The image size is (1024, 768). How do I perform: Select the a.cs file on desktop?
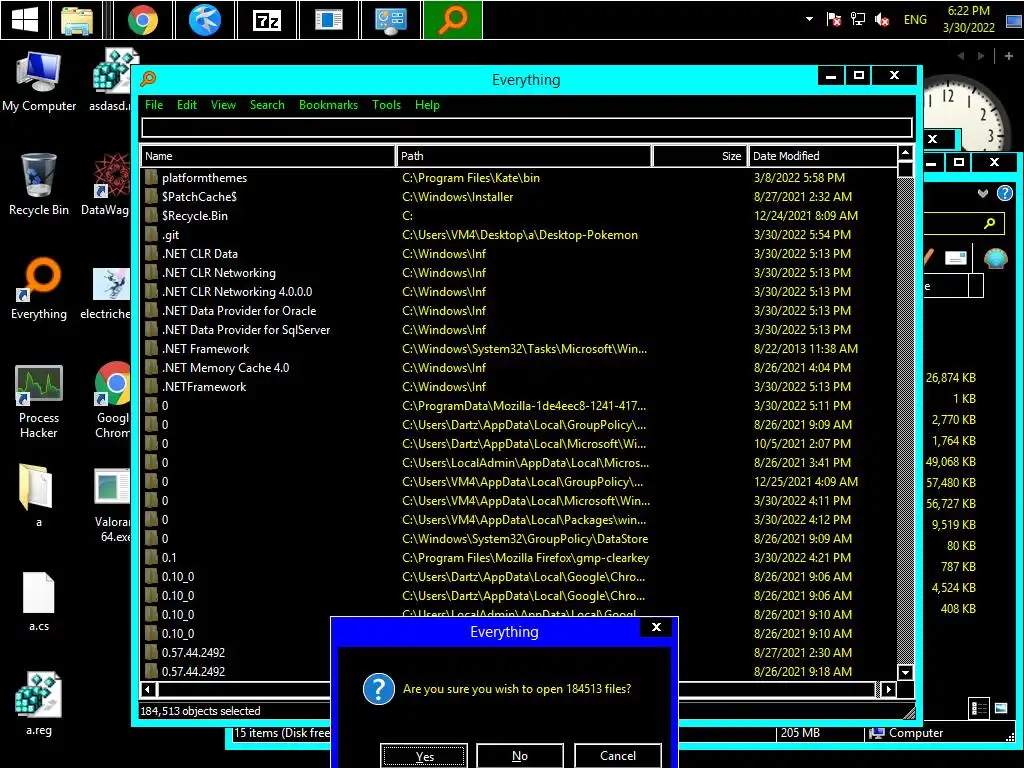(x=39, y=601)
